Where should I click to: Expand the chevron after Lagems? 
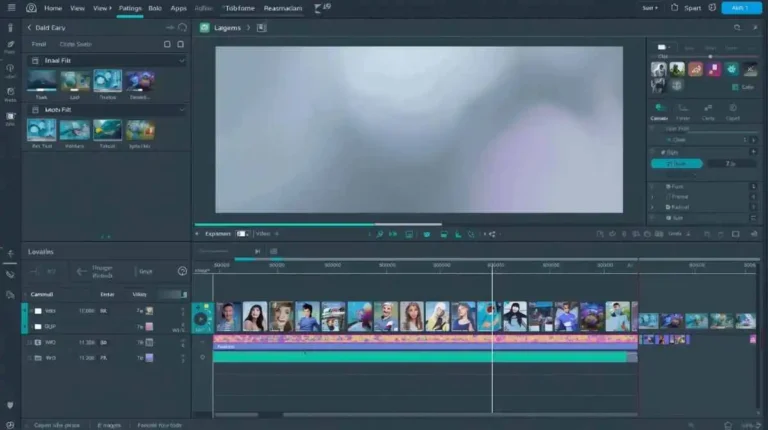click(248, 28)
